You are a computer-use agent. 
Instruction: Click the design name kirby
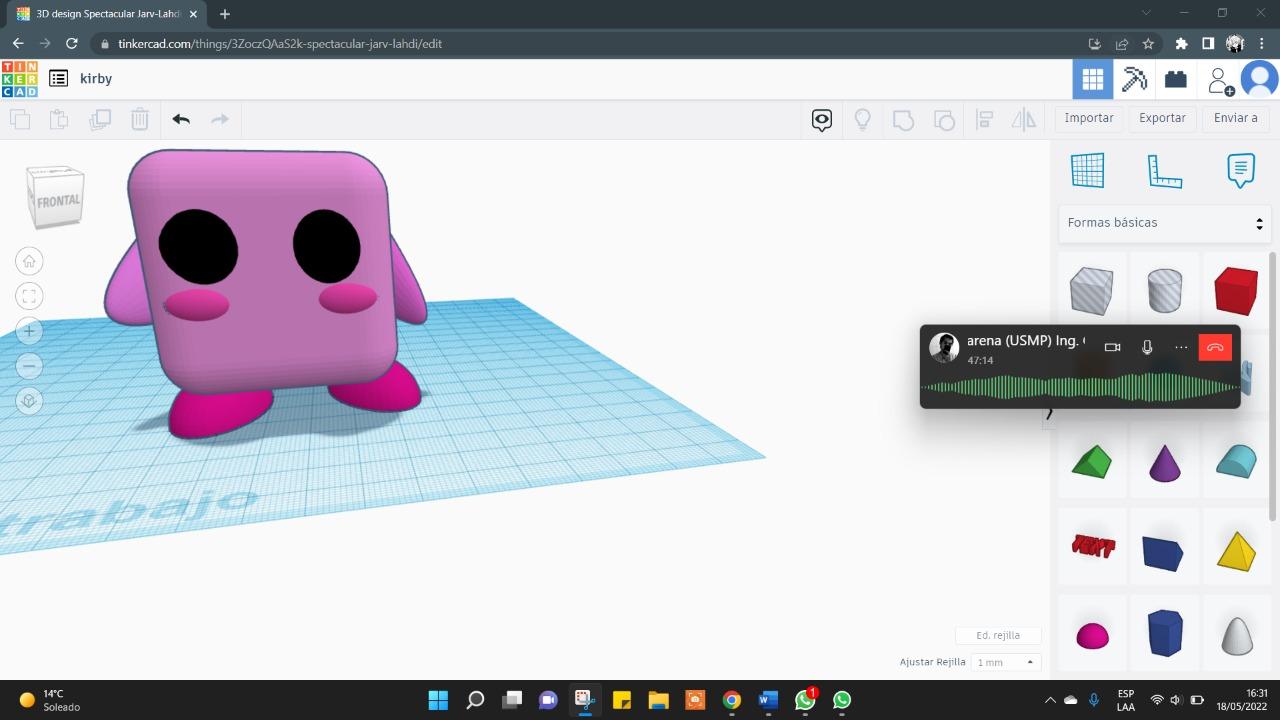click(96, 78)
